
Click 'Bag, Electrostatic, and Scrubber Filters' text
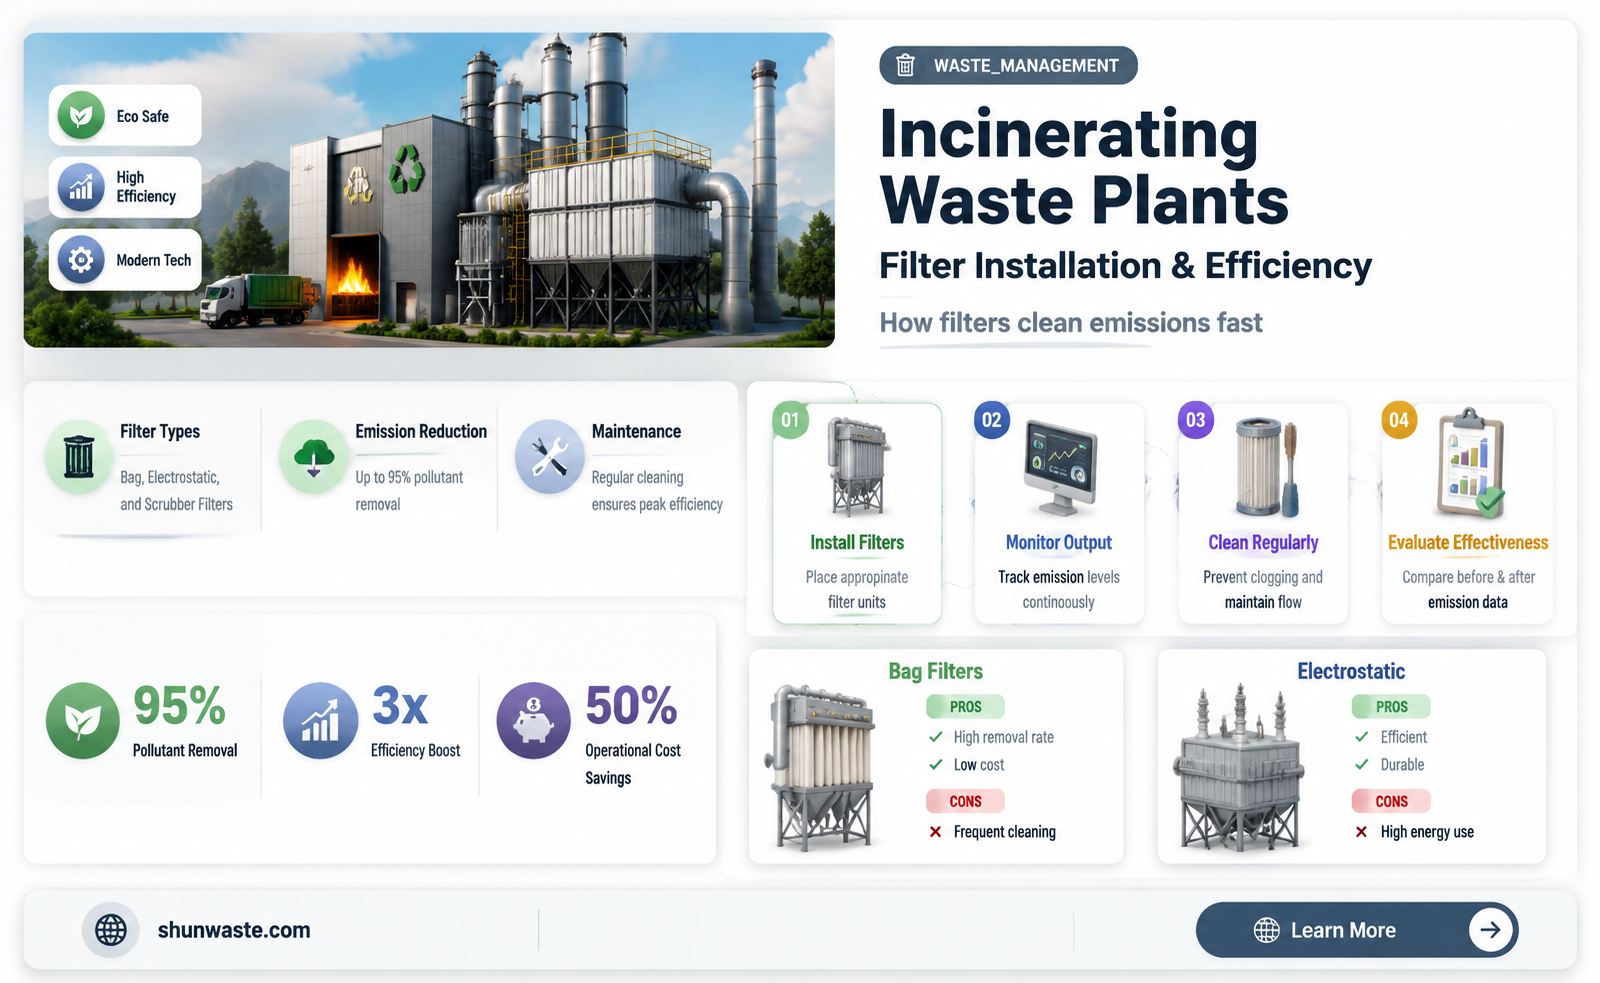[x=176, y=491]
